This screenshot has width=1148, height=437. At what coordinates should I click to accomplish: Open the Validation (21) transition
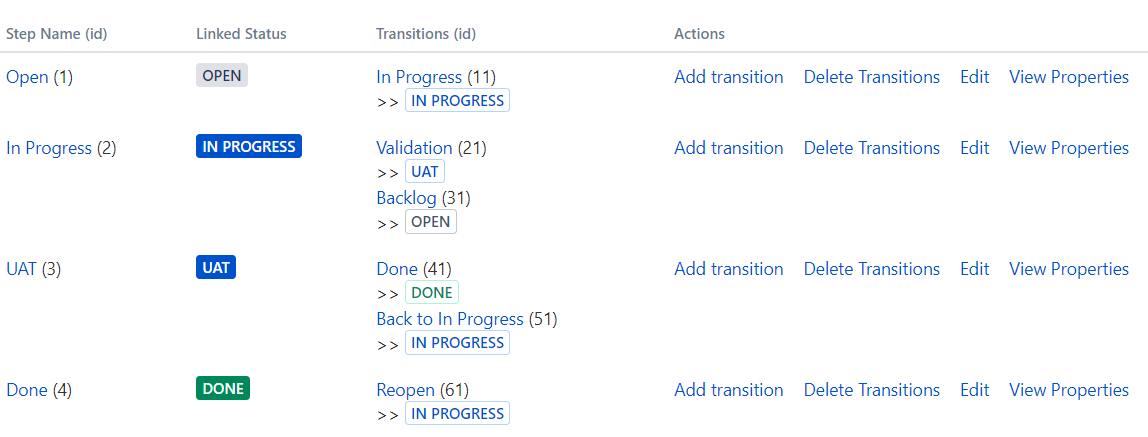414,148
